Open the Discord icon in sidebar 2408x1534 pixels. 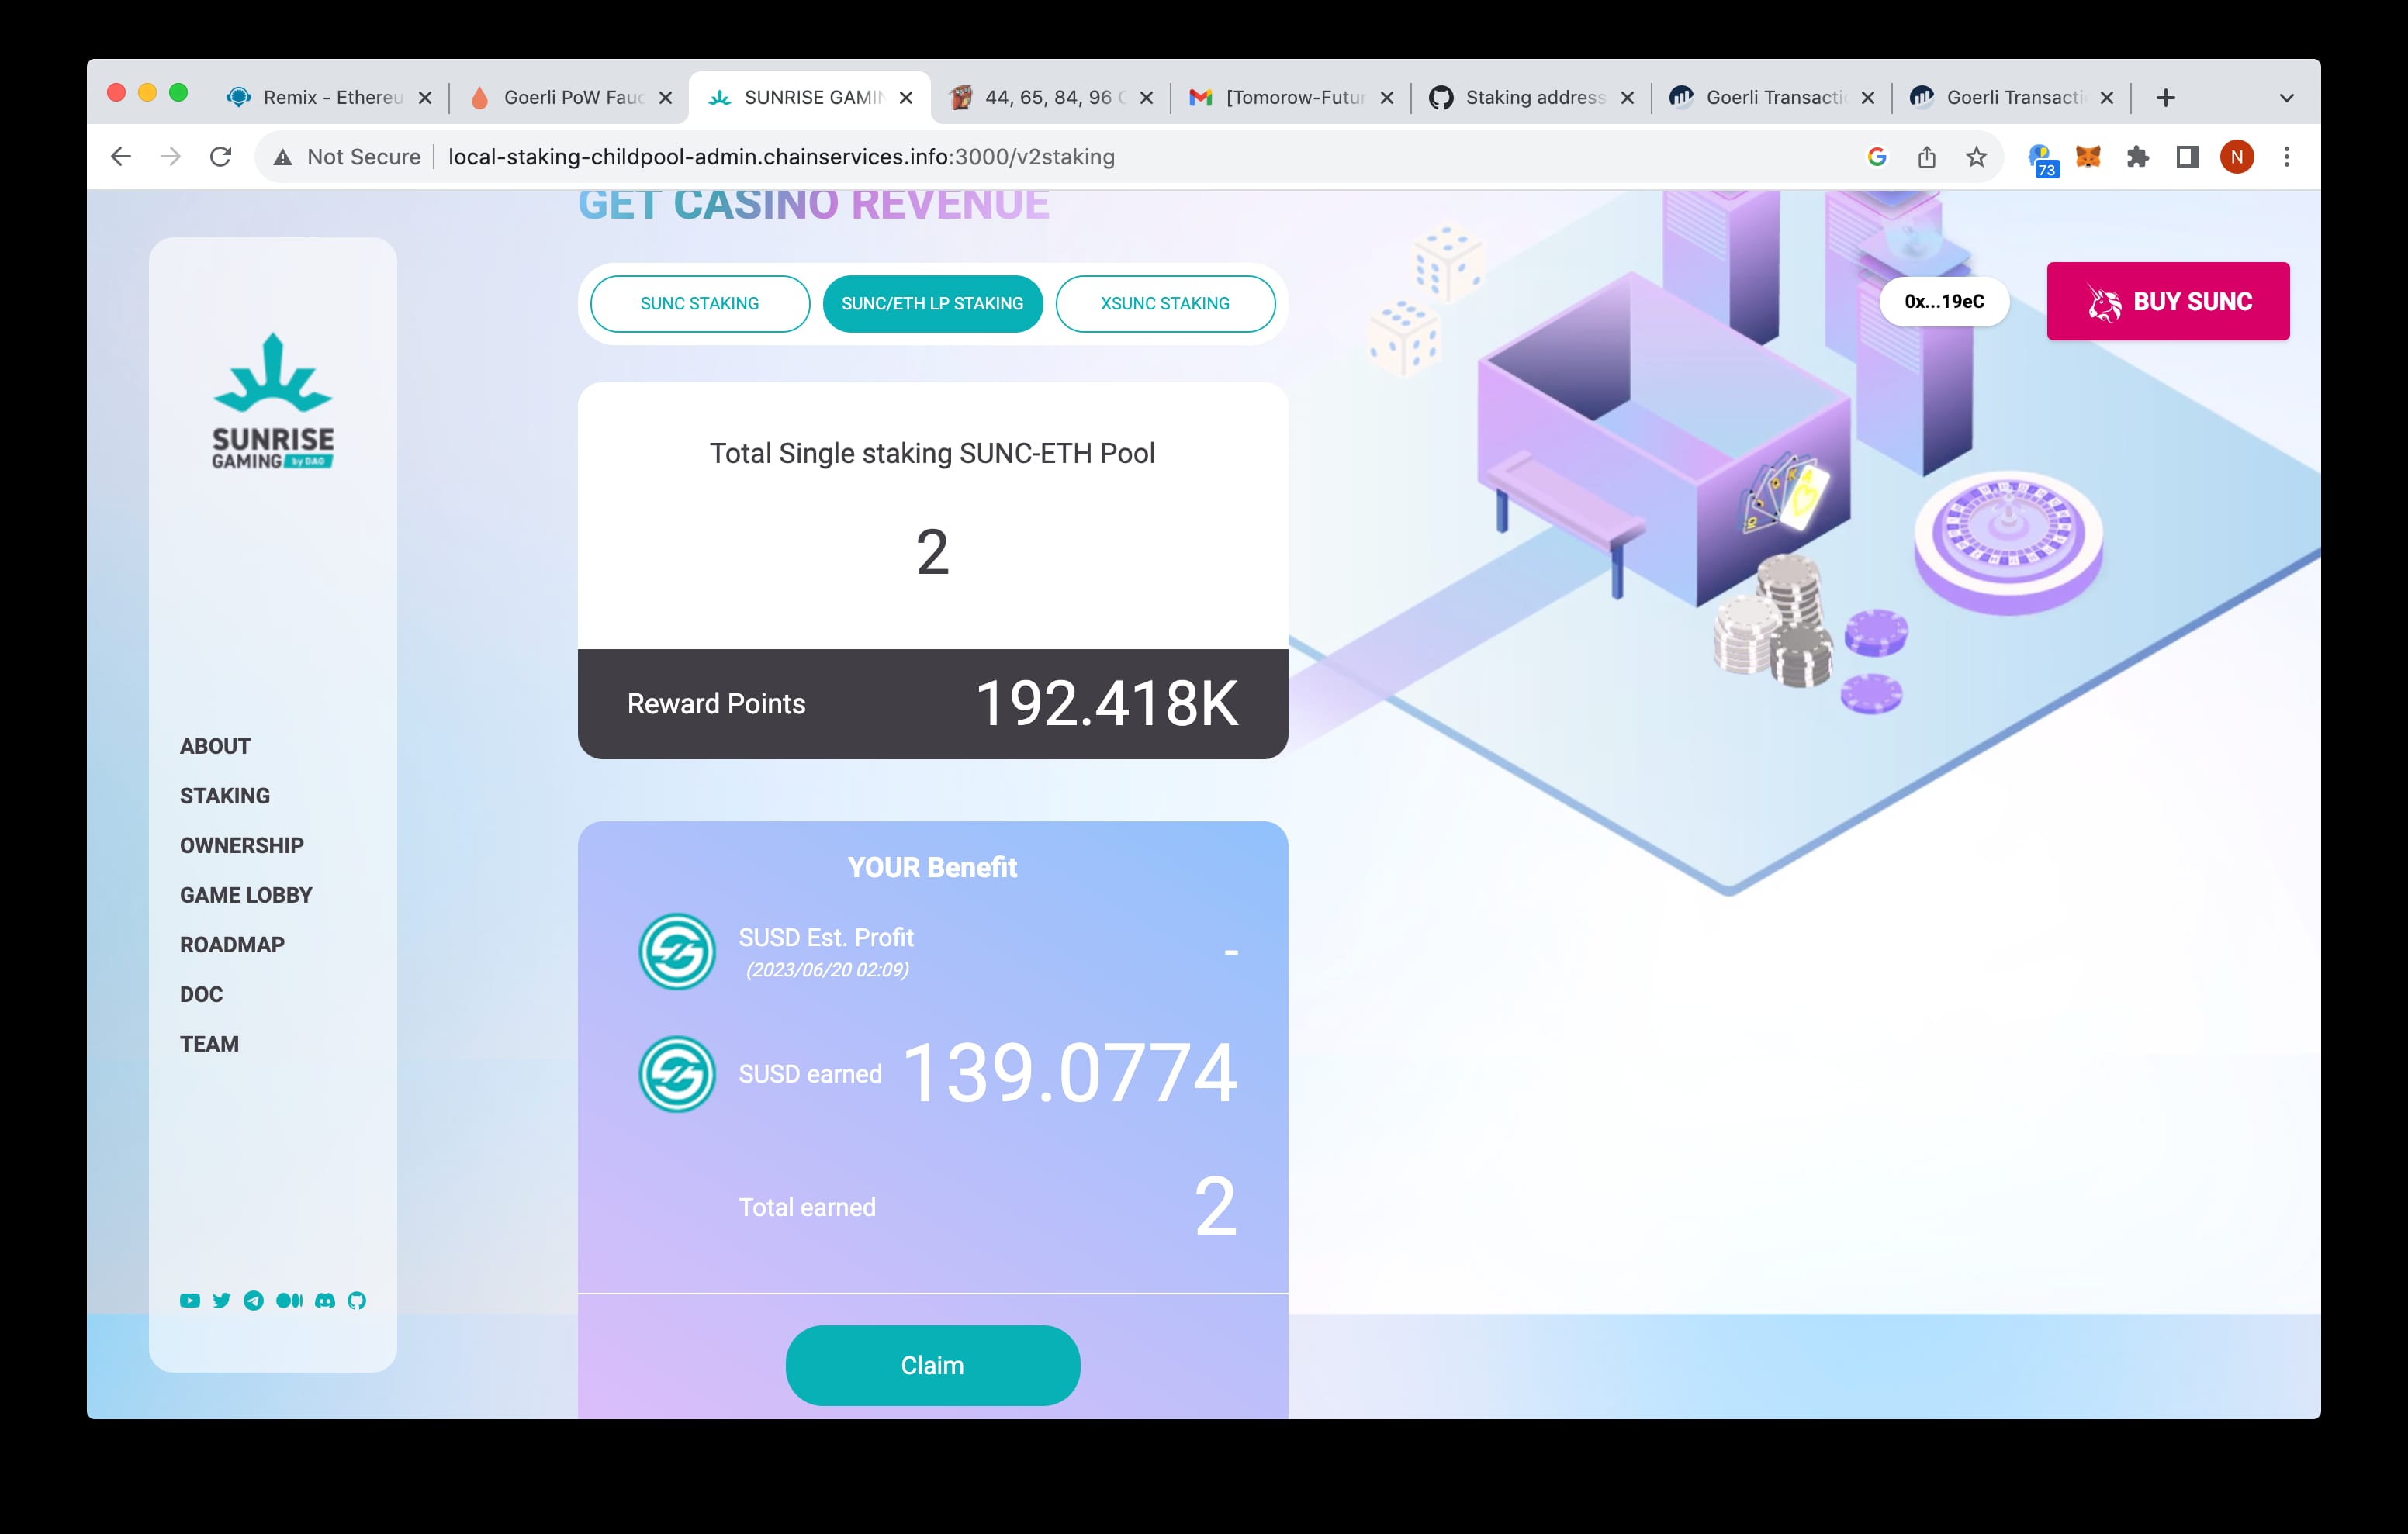(x=325, y=1300)
